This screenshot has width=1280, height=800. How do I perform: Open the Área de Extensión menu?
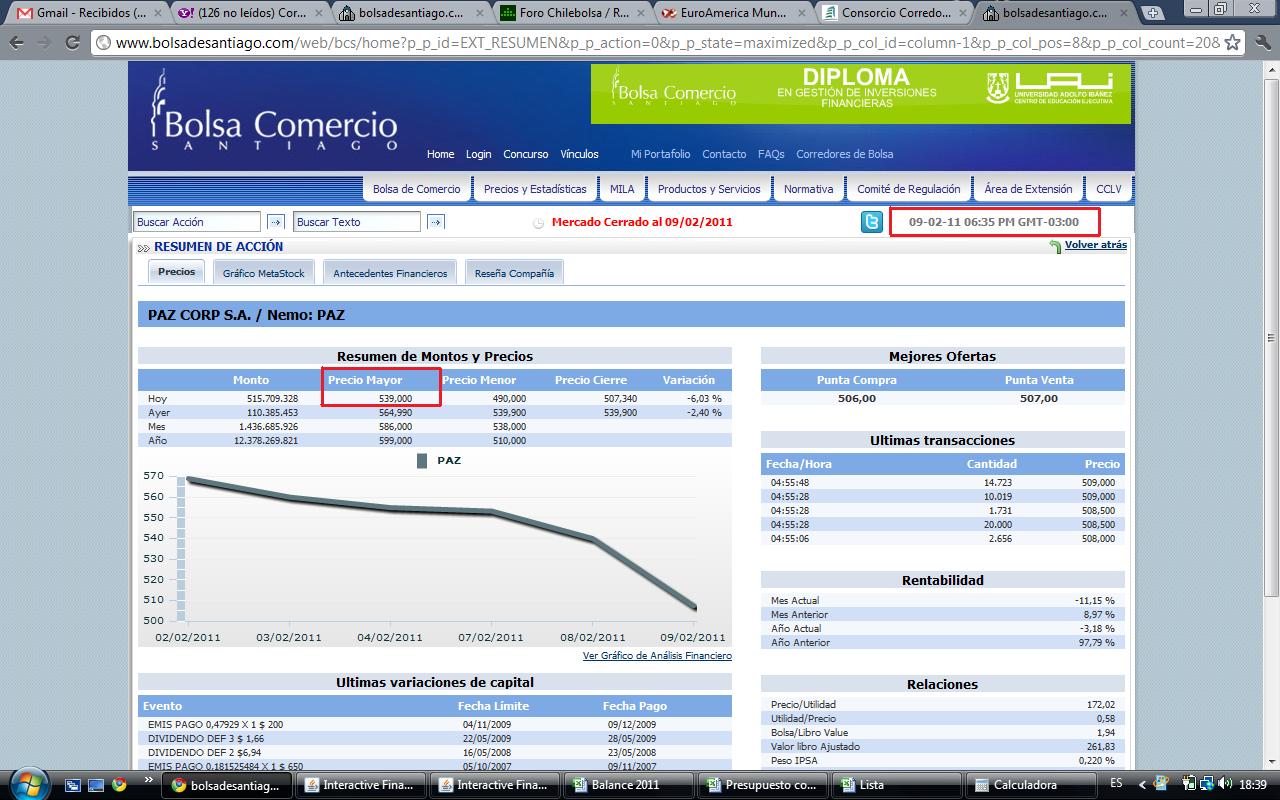click(1028, 189)
